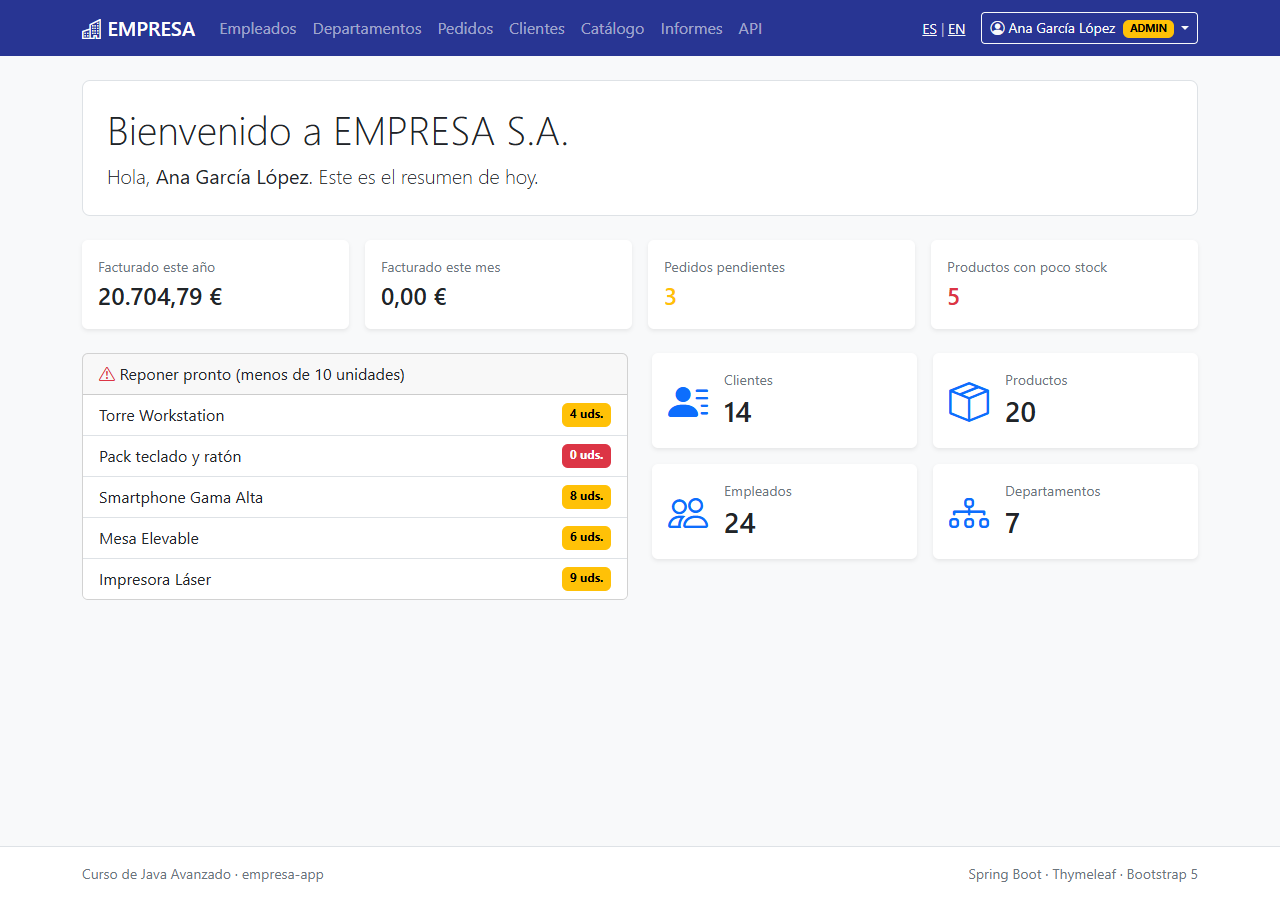This screenshot has height=900, width=1280.
Task: Click the user avatar icon in navbar
Action: pos(997,28)
